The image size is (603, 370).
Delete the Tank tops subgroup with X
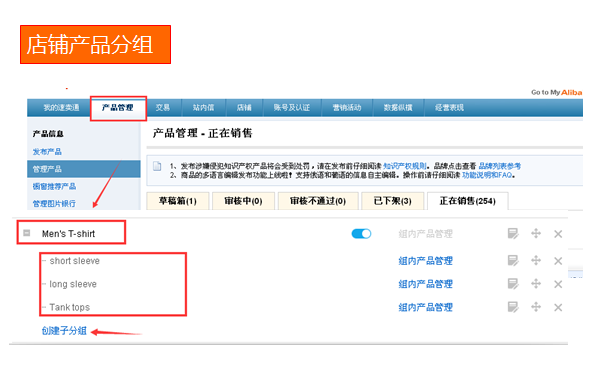tap(558, 307)
